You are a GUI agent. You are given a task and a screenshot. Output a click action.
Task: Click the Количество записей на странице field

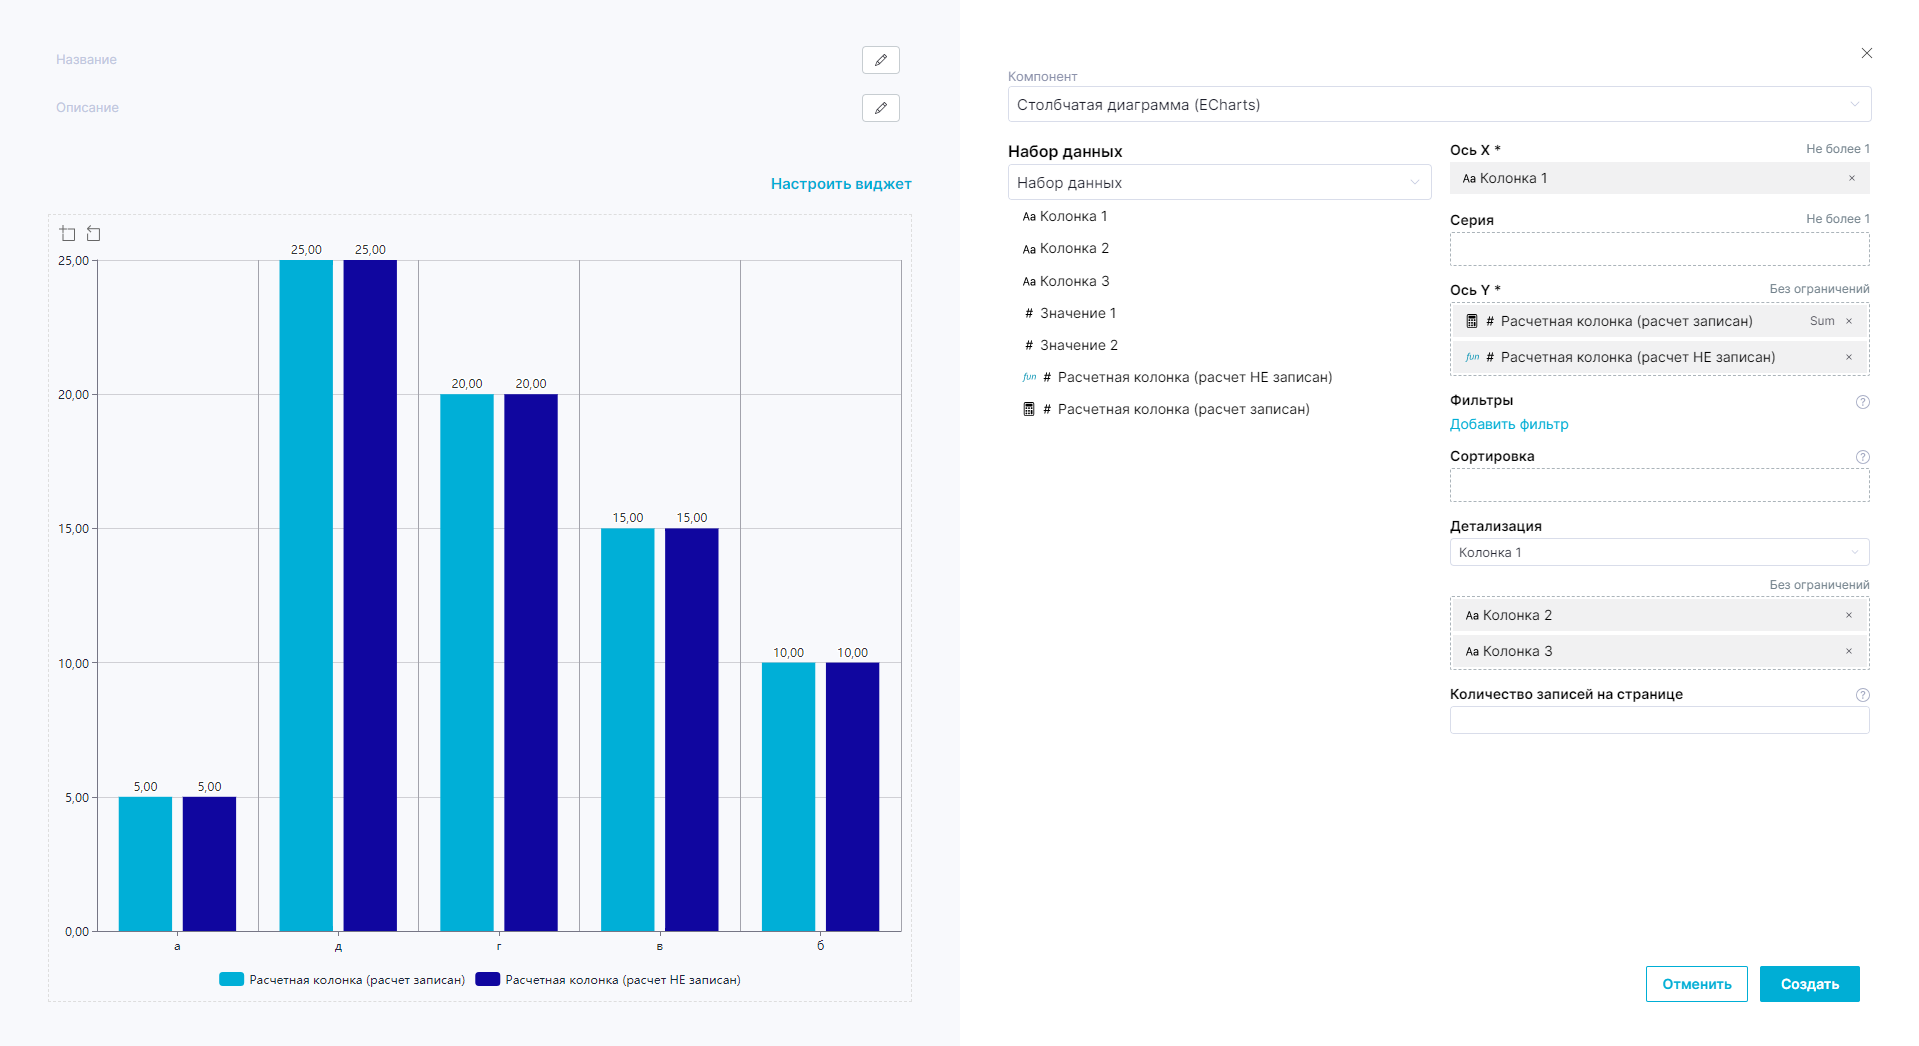pos(1658,721)
